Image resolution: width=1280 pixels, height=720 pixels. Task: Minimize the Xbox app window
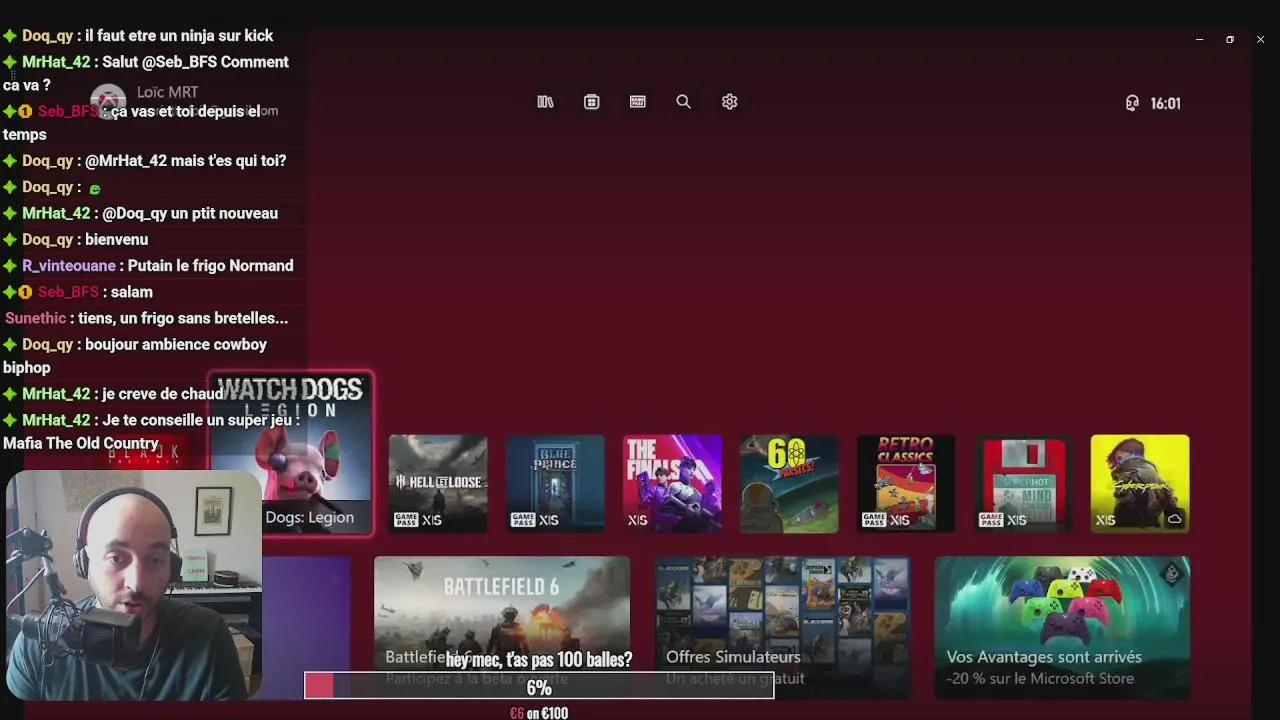(x=1199, y=40)
